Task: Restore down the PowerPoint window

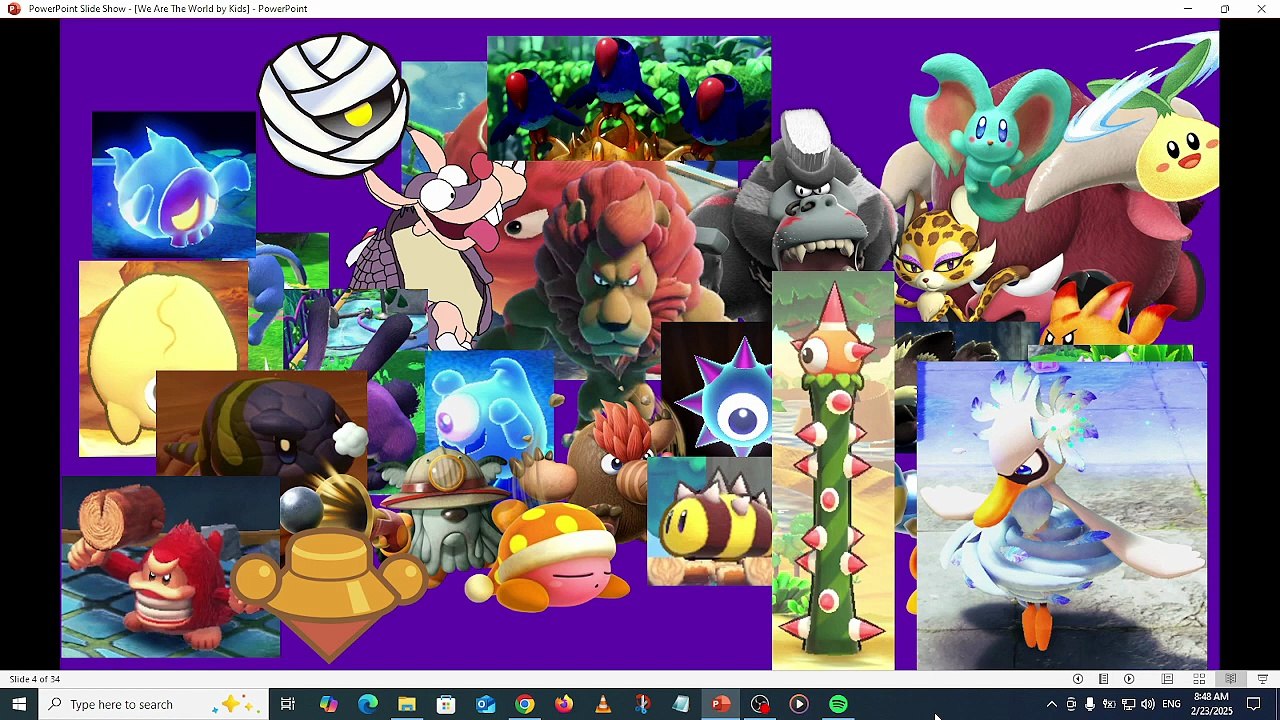Action: click(x=1224, y=9)
